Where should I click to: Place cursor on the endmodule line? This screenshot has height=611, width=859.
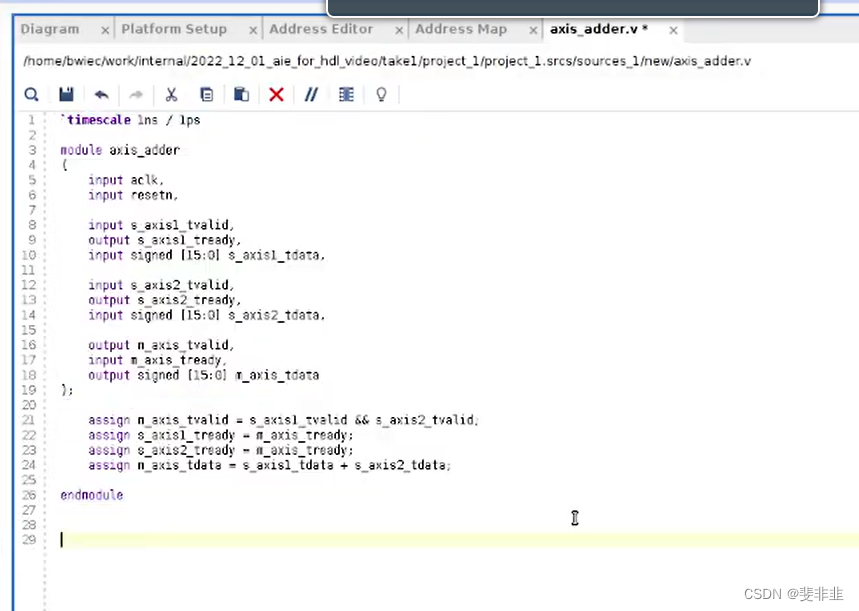click(x=91, y=494)
